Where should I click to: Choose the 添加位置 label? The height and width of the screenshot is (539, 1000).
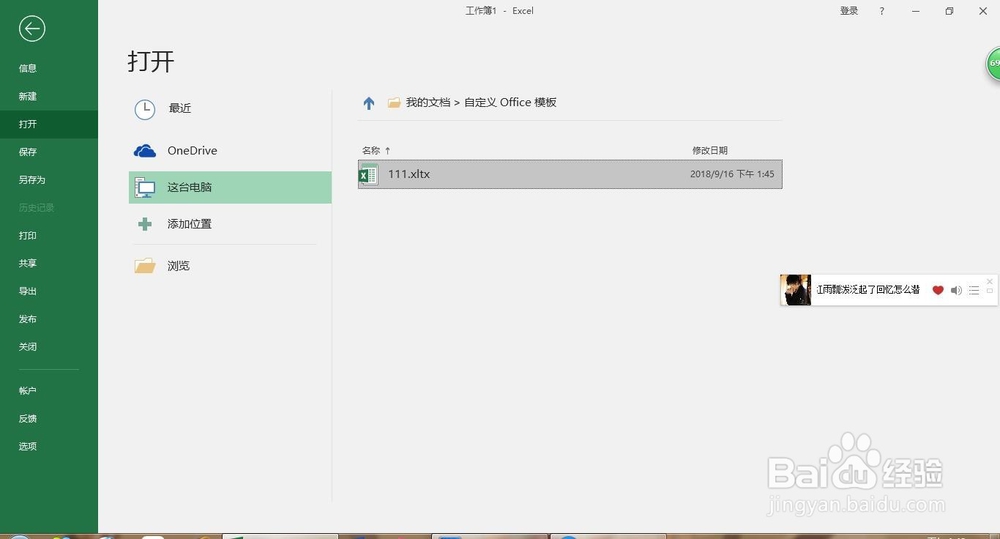[189, 224]
